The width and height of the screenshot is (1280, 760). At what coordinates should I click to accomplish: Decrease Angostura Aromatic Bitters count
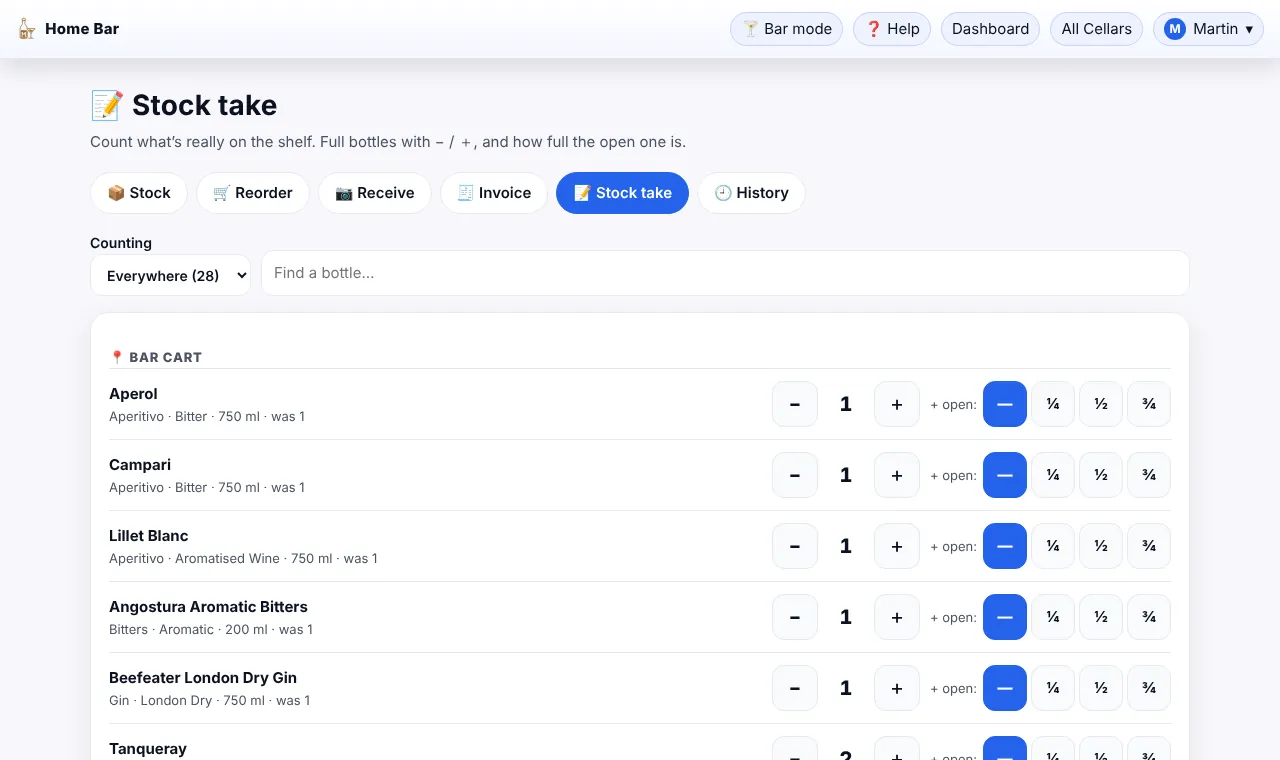point(795,617)
